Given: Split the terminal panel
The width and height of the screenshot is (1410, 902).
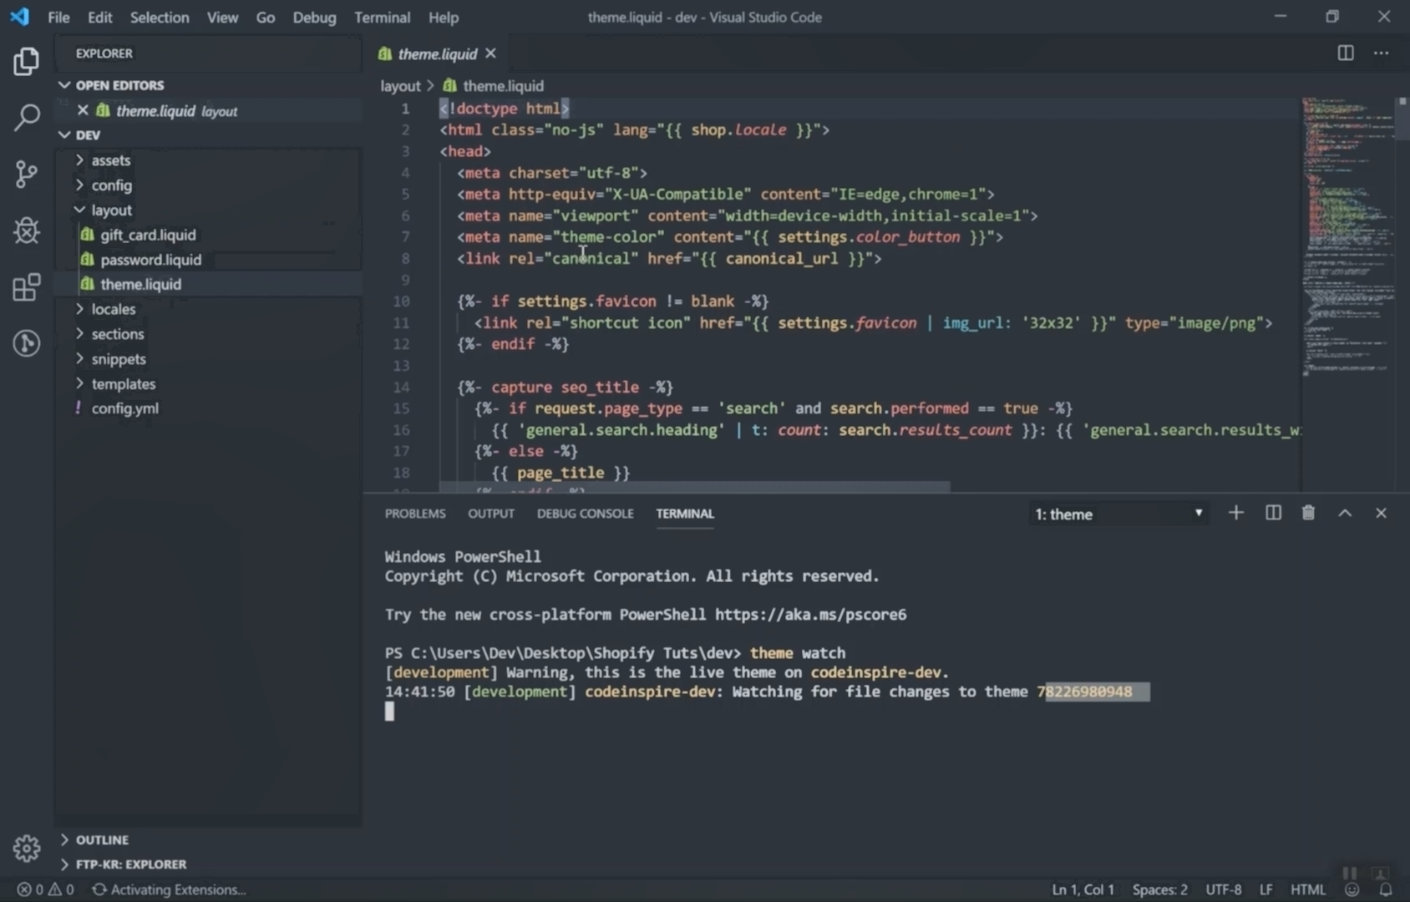Looking at the screenshot, I should click(x=1273, y=513).
